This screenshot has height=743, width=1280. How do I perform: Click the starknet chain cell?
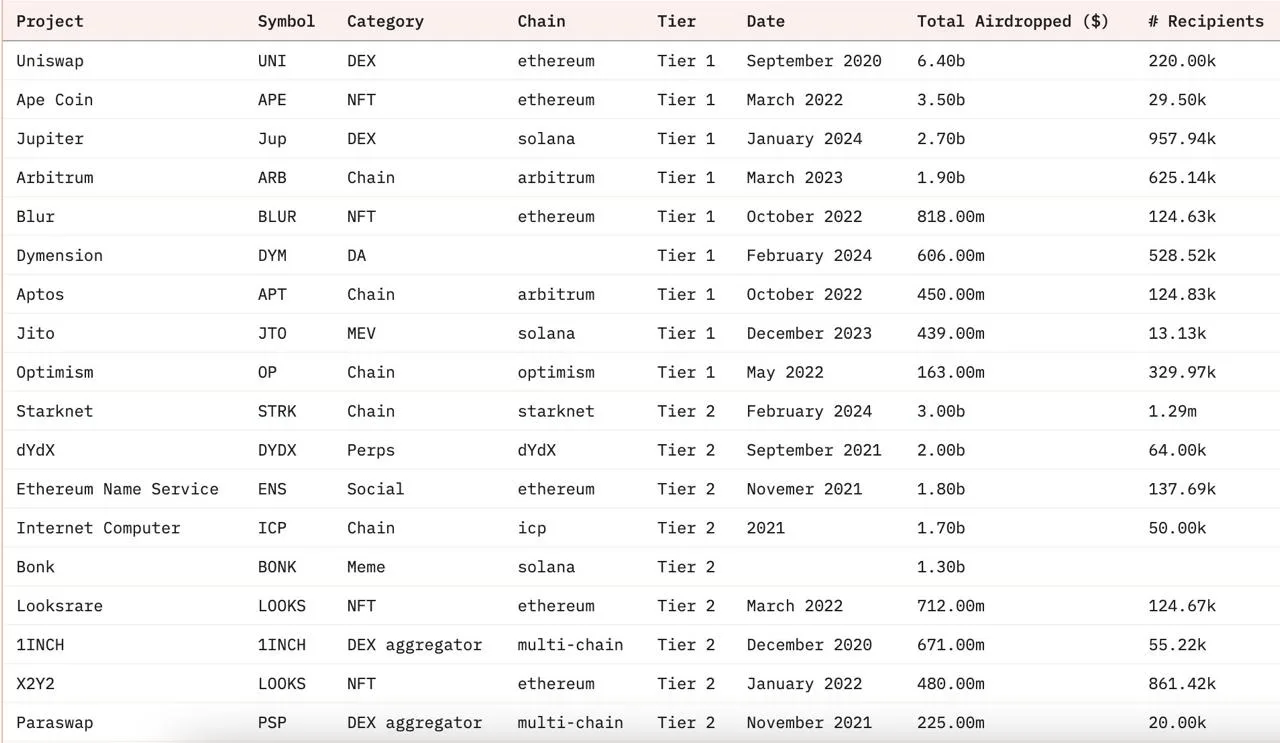coord(556,412)
